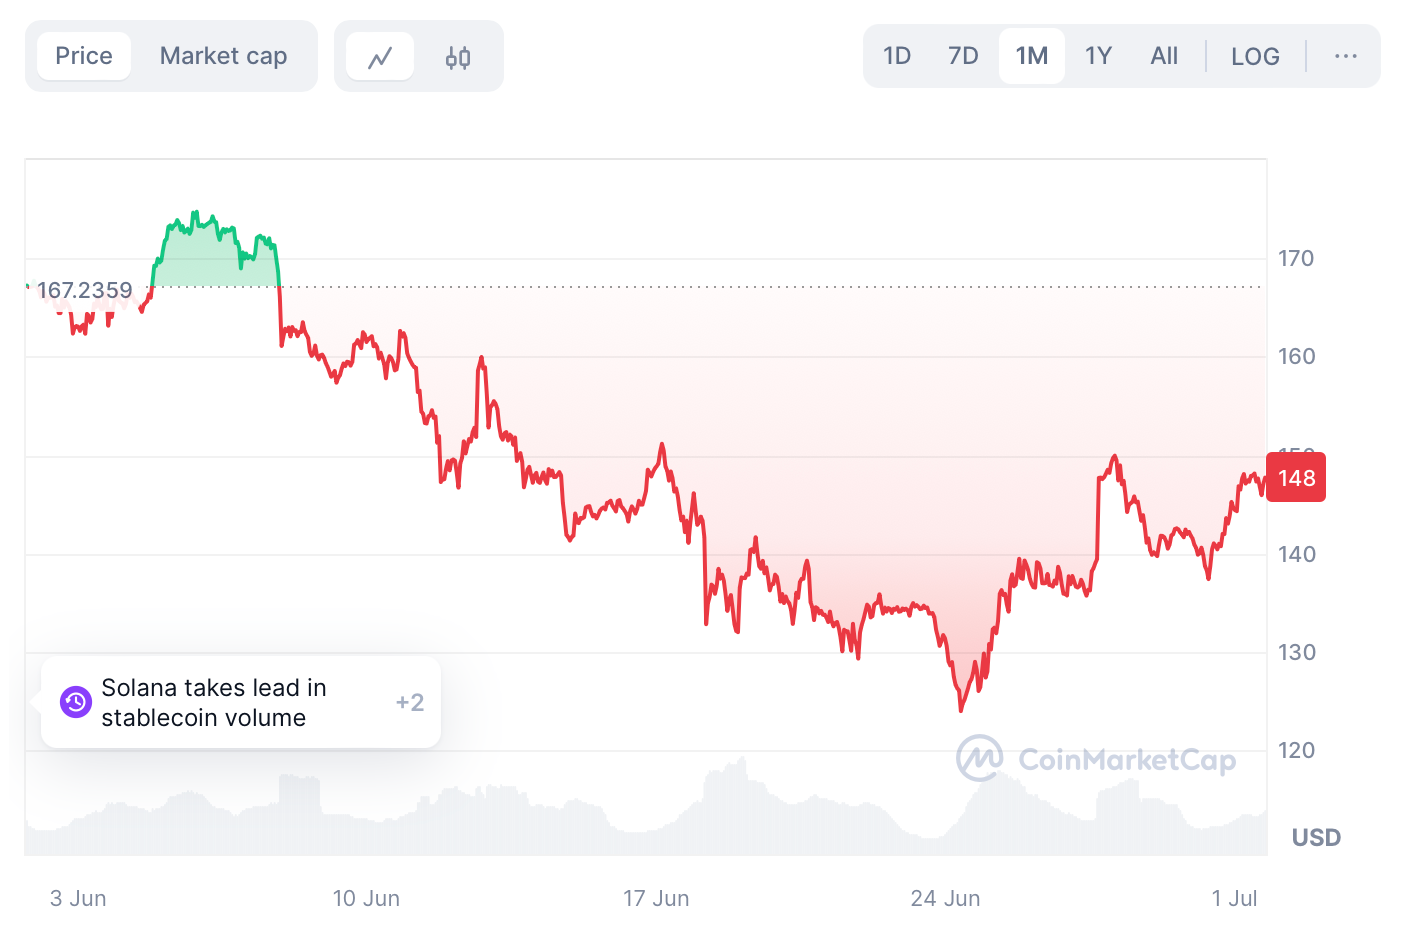Enable the 1Y chart range

[1097, 56]
